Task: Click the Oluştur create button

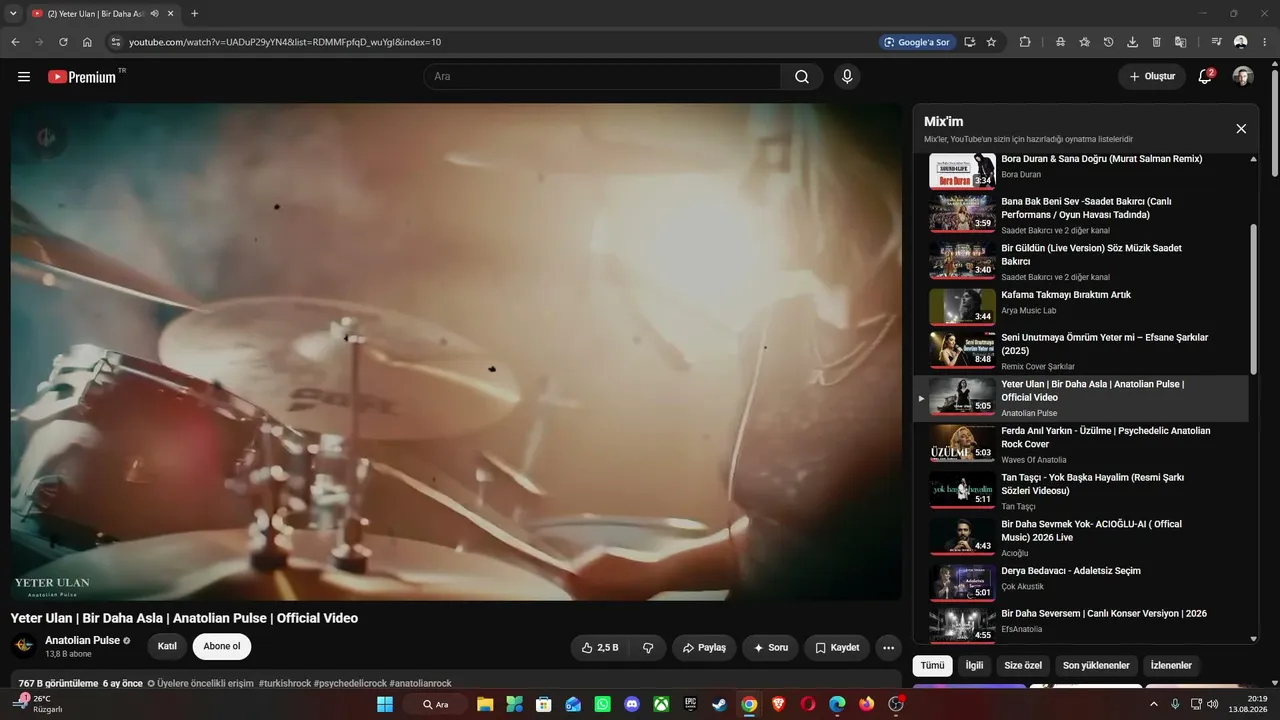Action: (x=1152, y=77)
